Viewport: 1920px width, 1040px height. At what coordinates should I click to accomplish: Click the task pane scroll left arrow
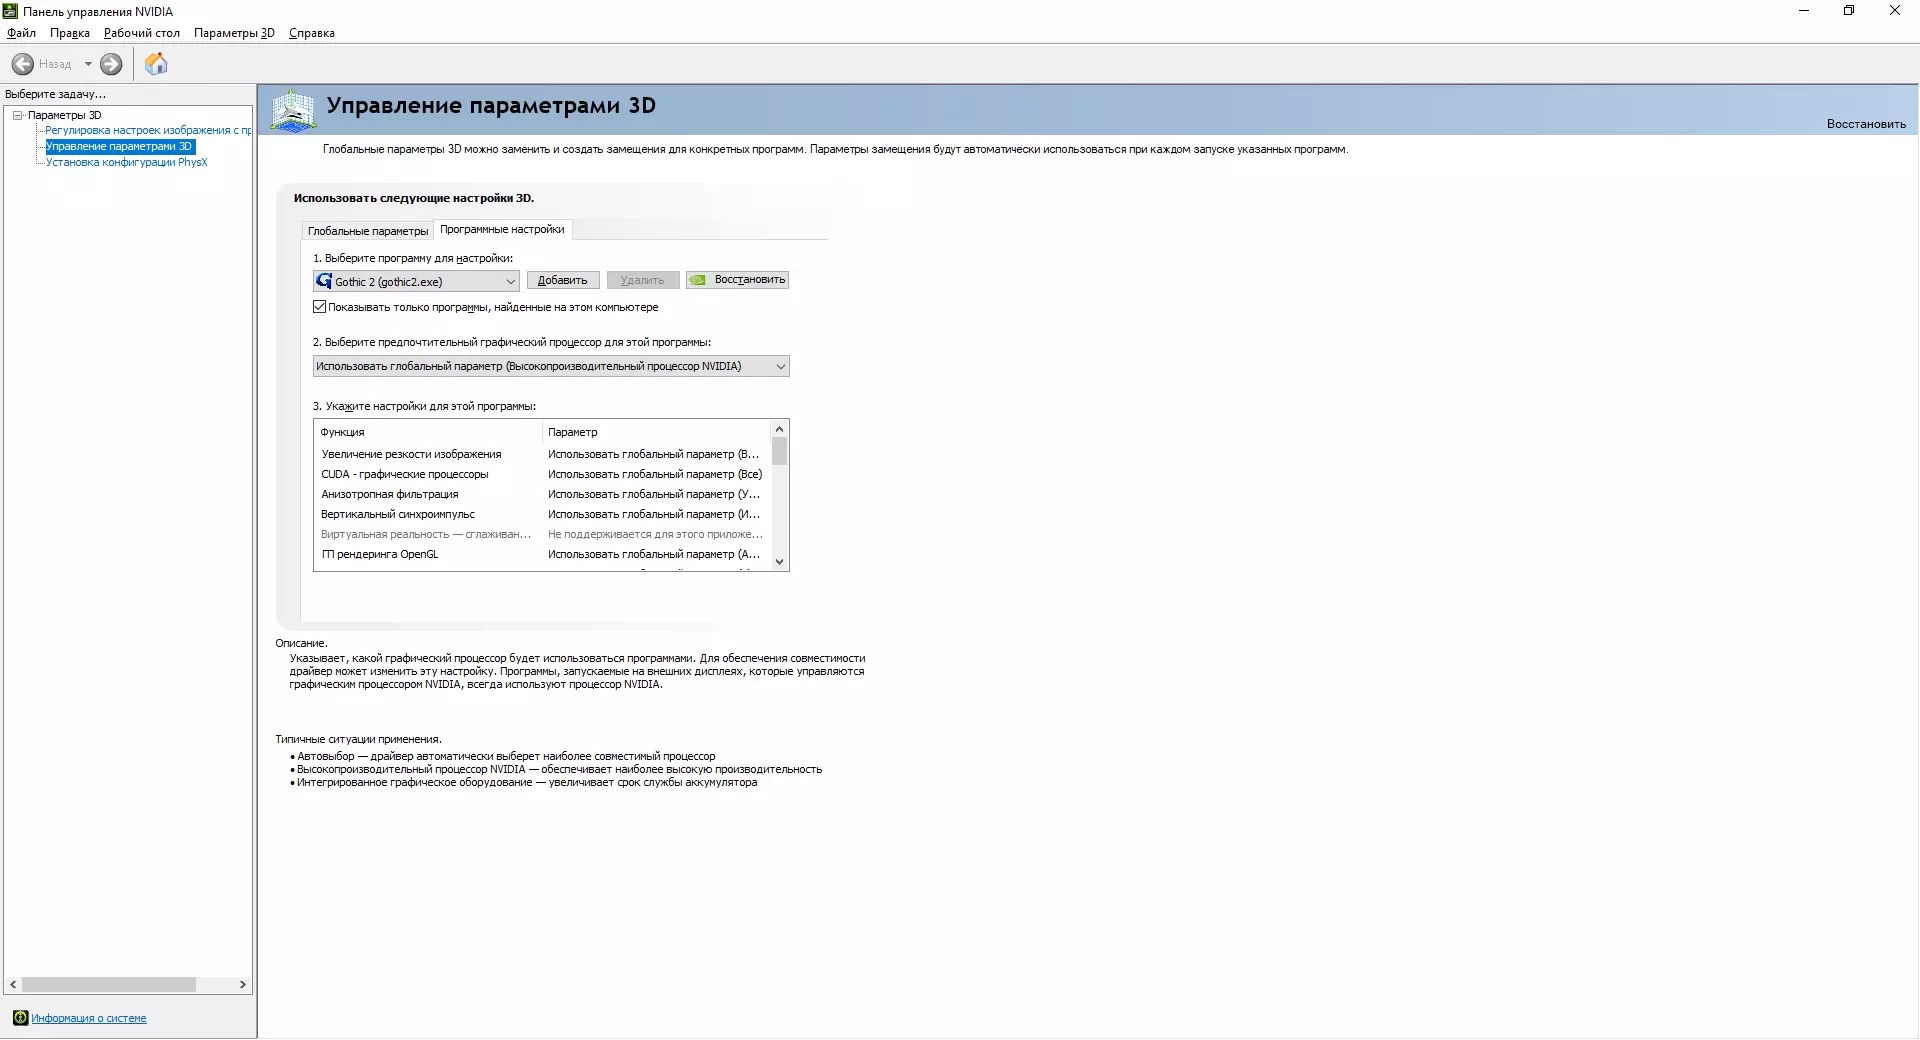13,985
